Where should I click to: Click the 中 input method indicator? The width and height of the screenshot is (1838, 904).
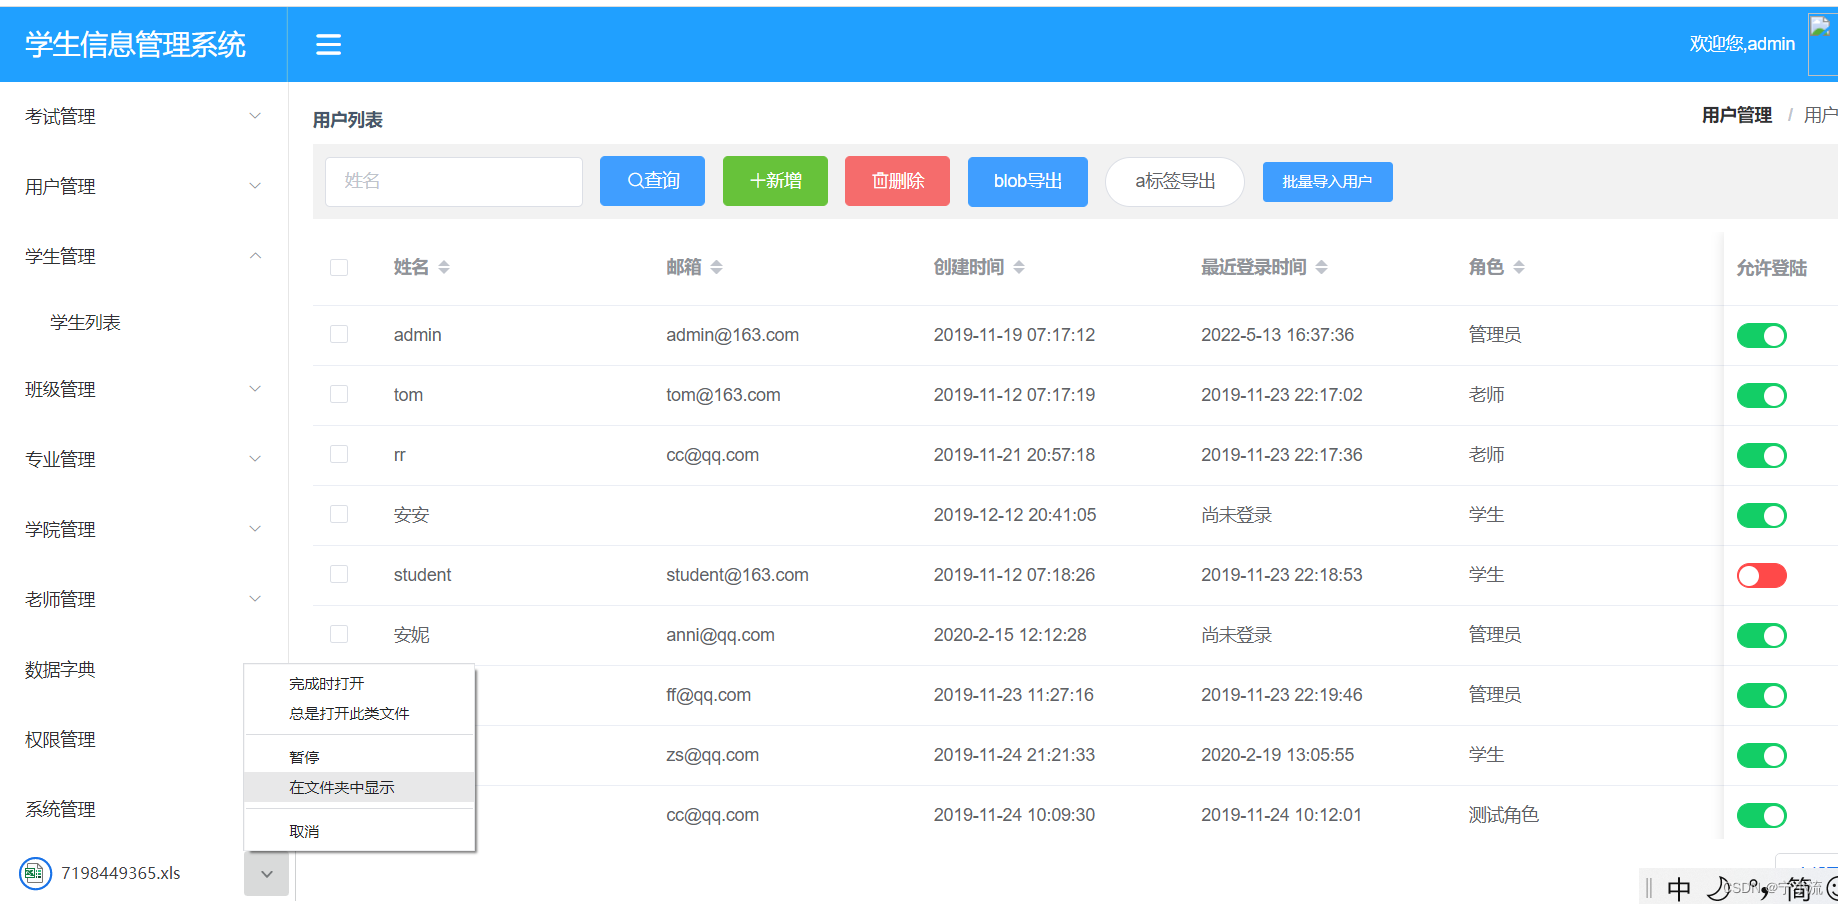point(1679,888)
